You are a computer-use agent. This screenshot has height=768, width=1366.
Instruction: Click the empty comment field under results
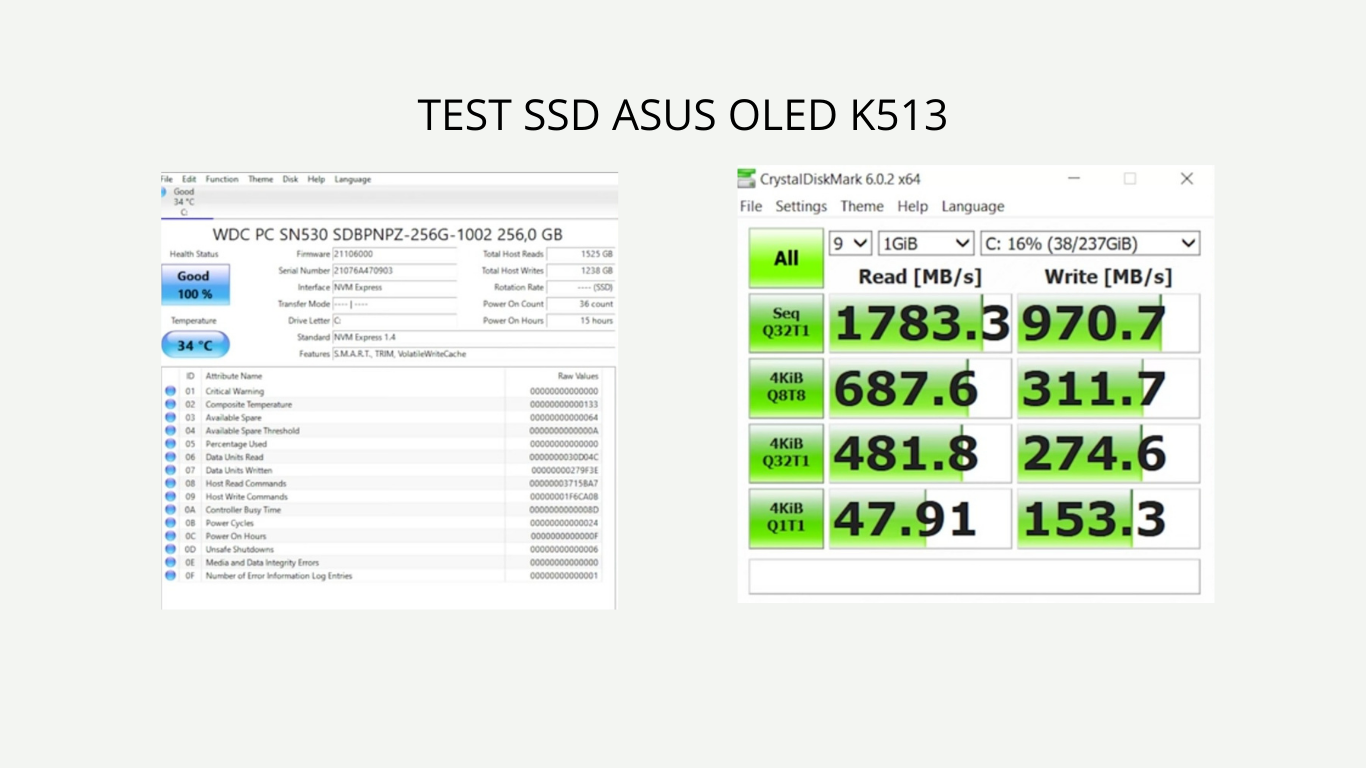click(x=974, y=577)
